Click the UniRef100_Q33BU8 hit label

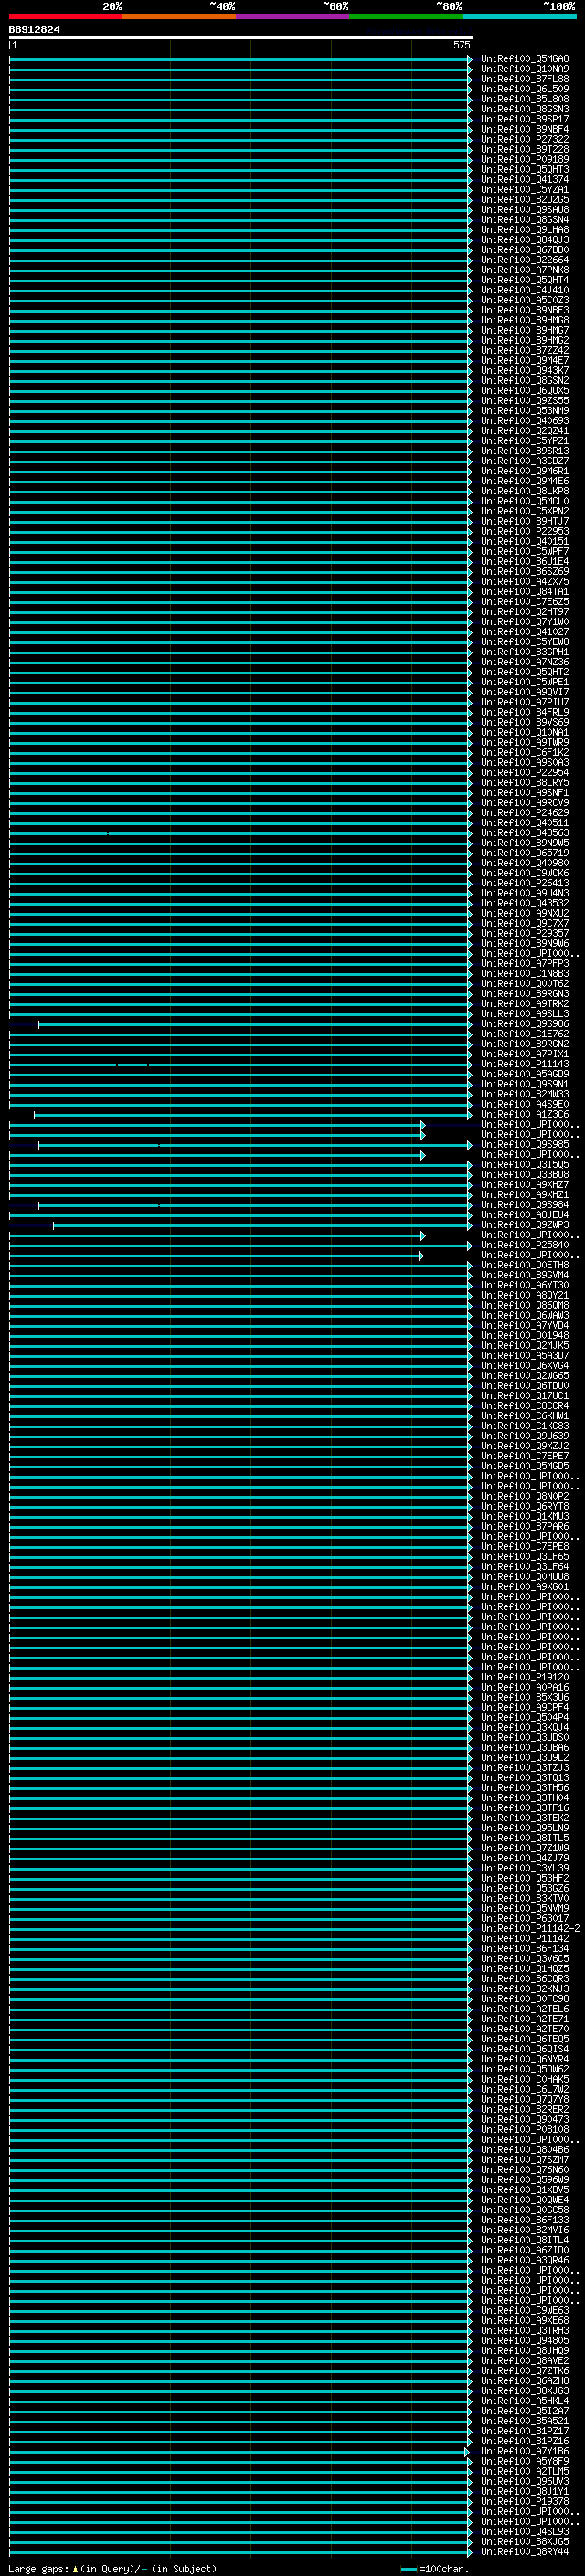pyautogui.click(x=525, y=1175)
